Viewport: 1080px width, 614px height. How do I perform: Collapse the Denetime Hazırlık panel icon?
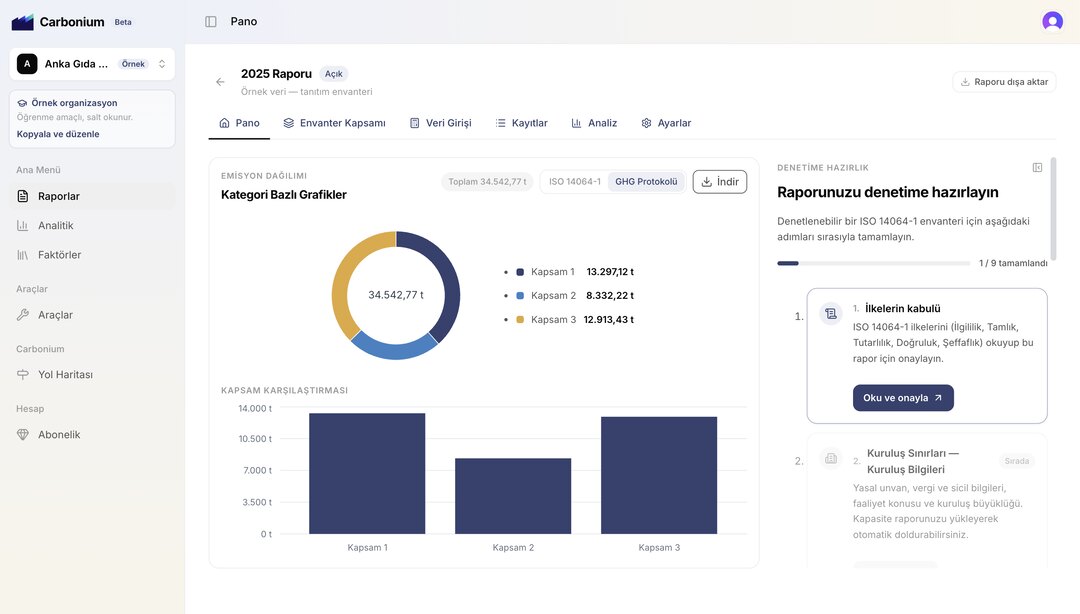point(1037,167)
